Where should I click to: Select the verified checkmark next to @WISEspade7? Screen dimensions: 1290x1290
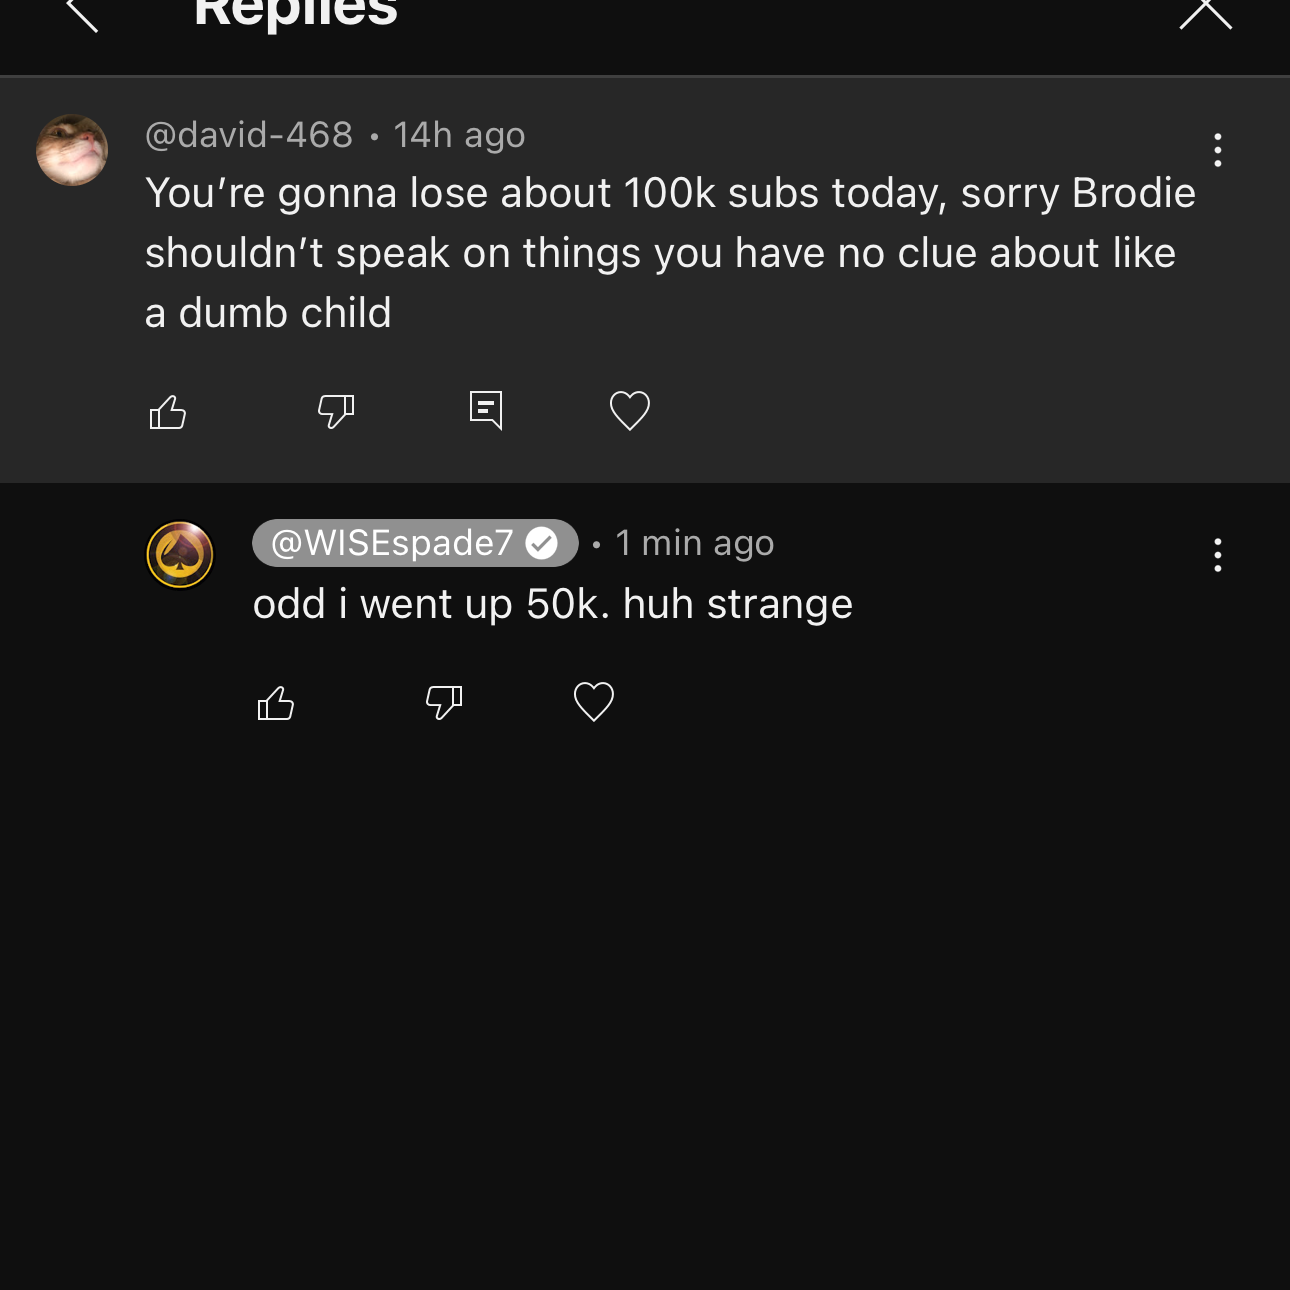point(542,543)
